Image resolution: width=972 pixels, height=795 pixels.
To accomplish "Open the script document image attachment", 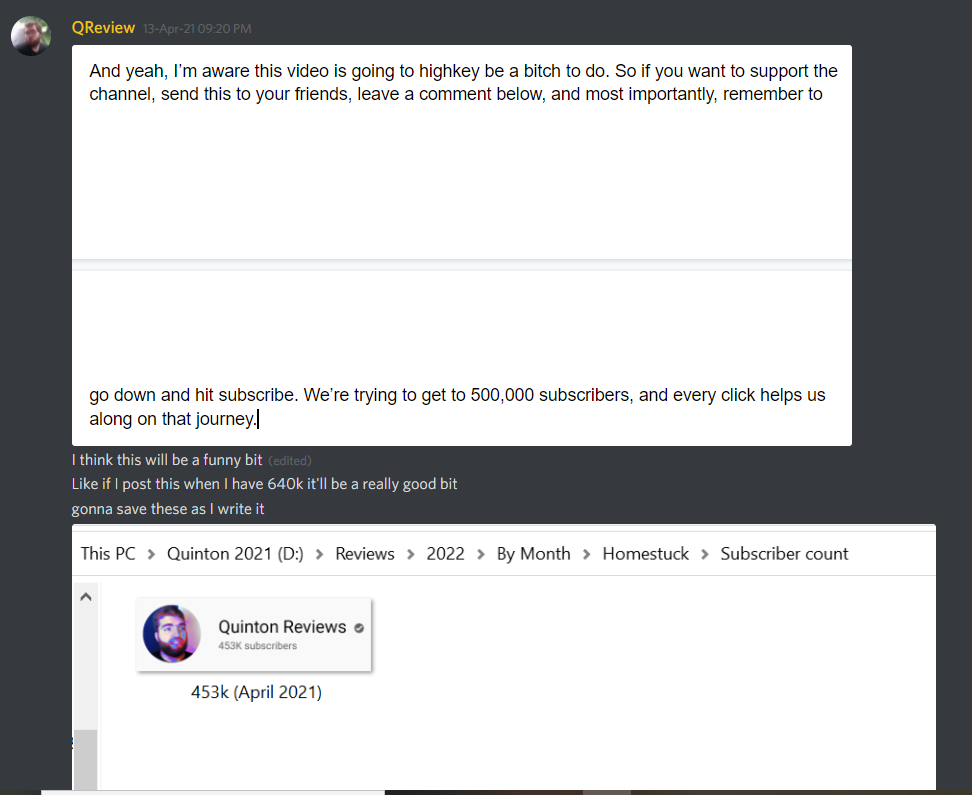I will tap(462, 246).
